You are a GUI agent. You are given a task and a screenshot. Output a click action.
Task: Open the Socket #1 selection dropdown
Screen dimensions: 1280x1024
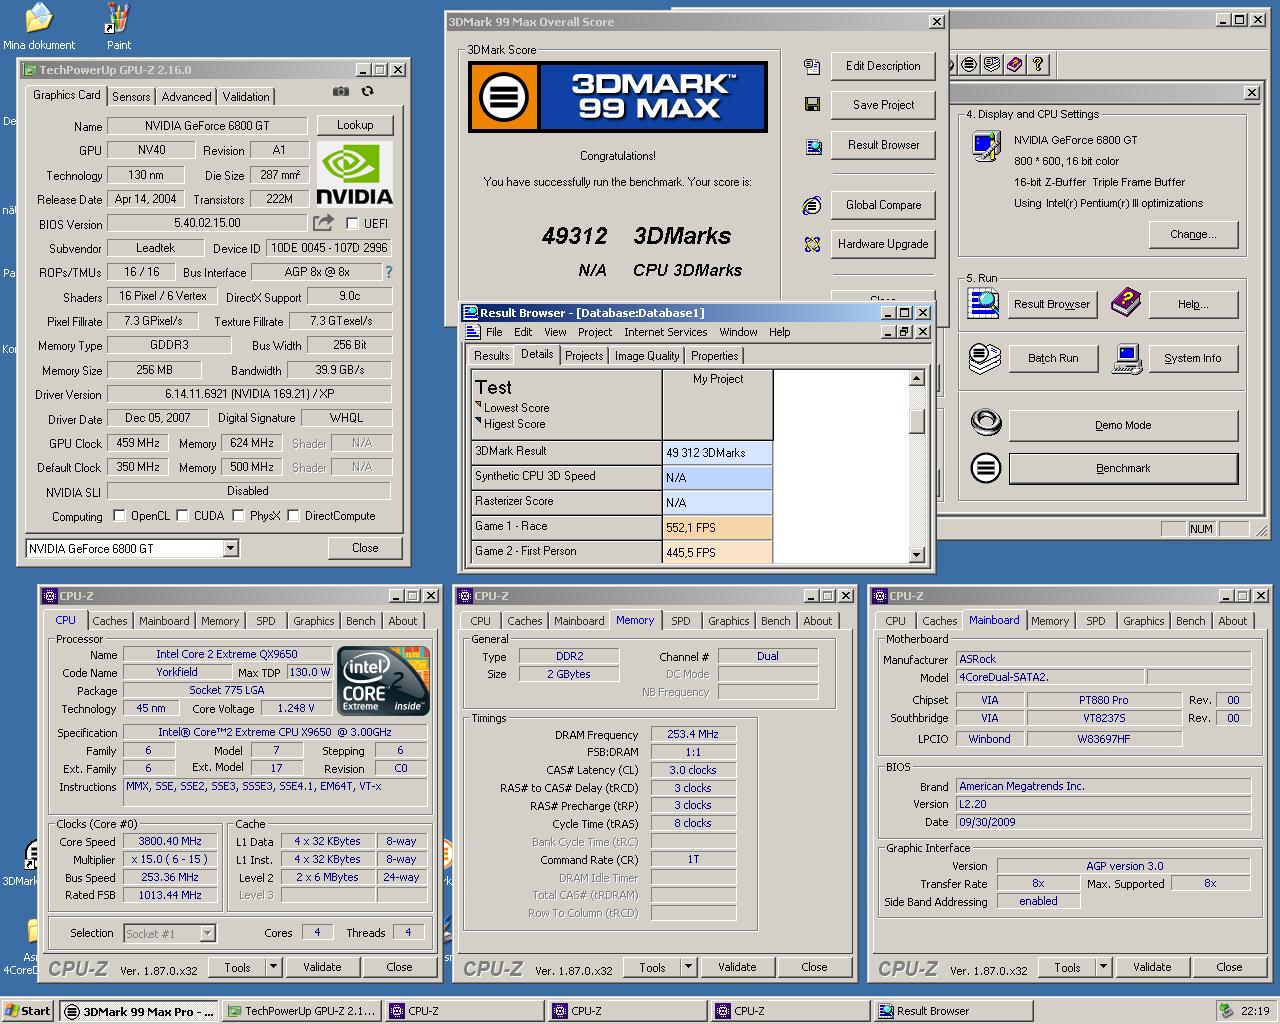pos(207,933)
